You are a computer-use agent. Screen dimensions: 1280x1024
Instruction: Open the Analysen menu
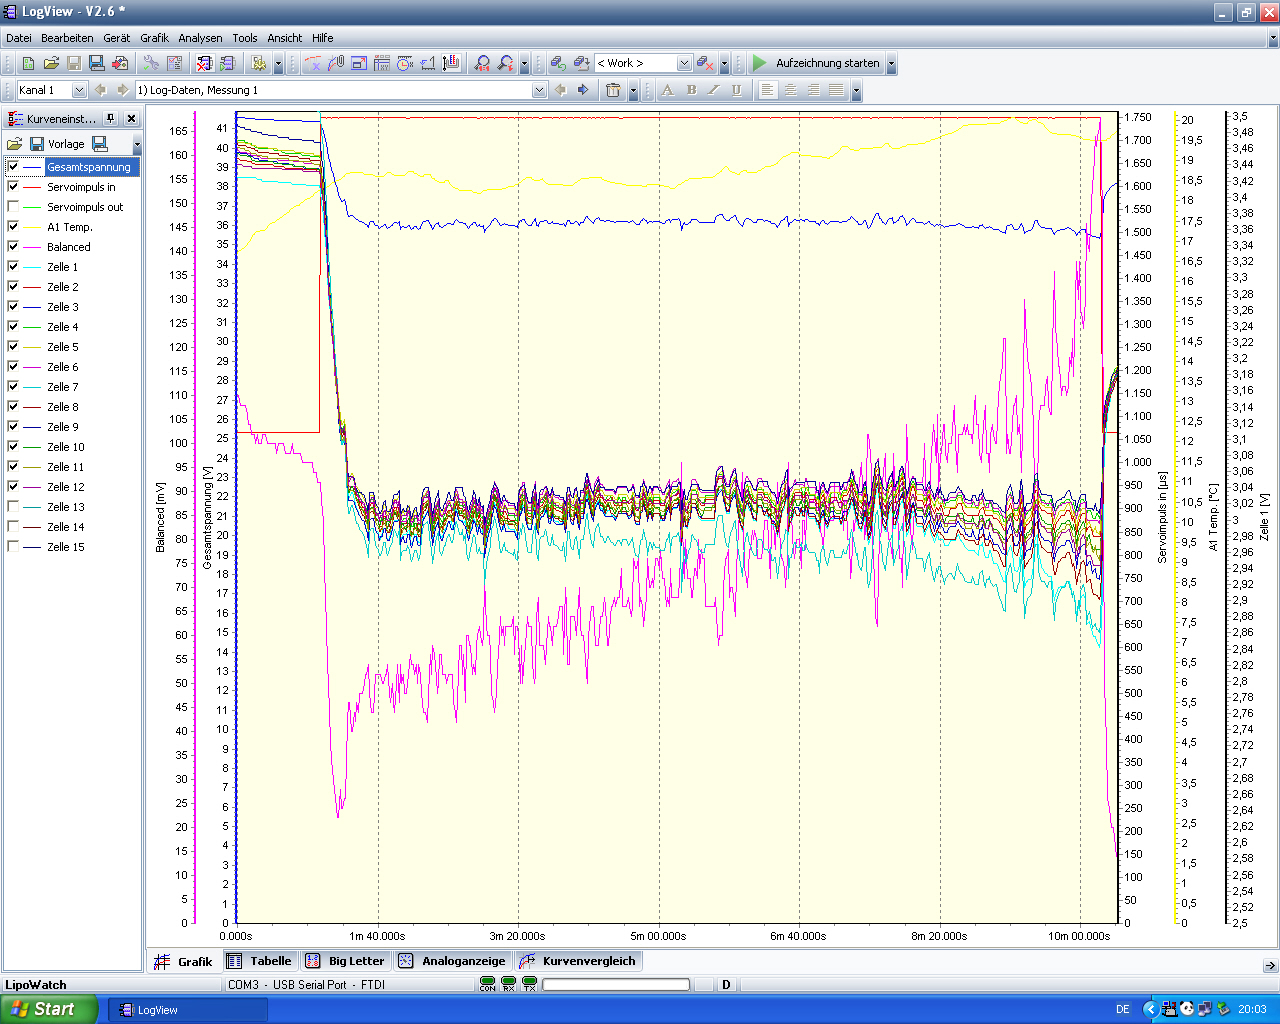(x=201, y=38)
